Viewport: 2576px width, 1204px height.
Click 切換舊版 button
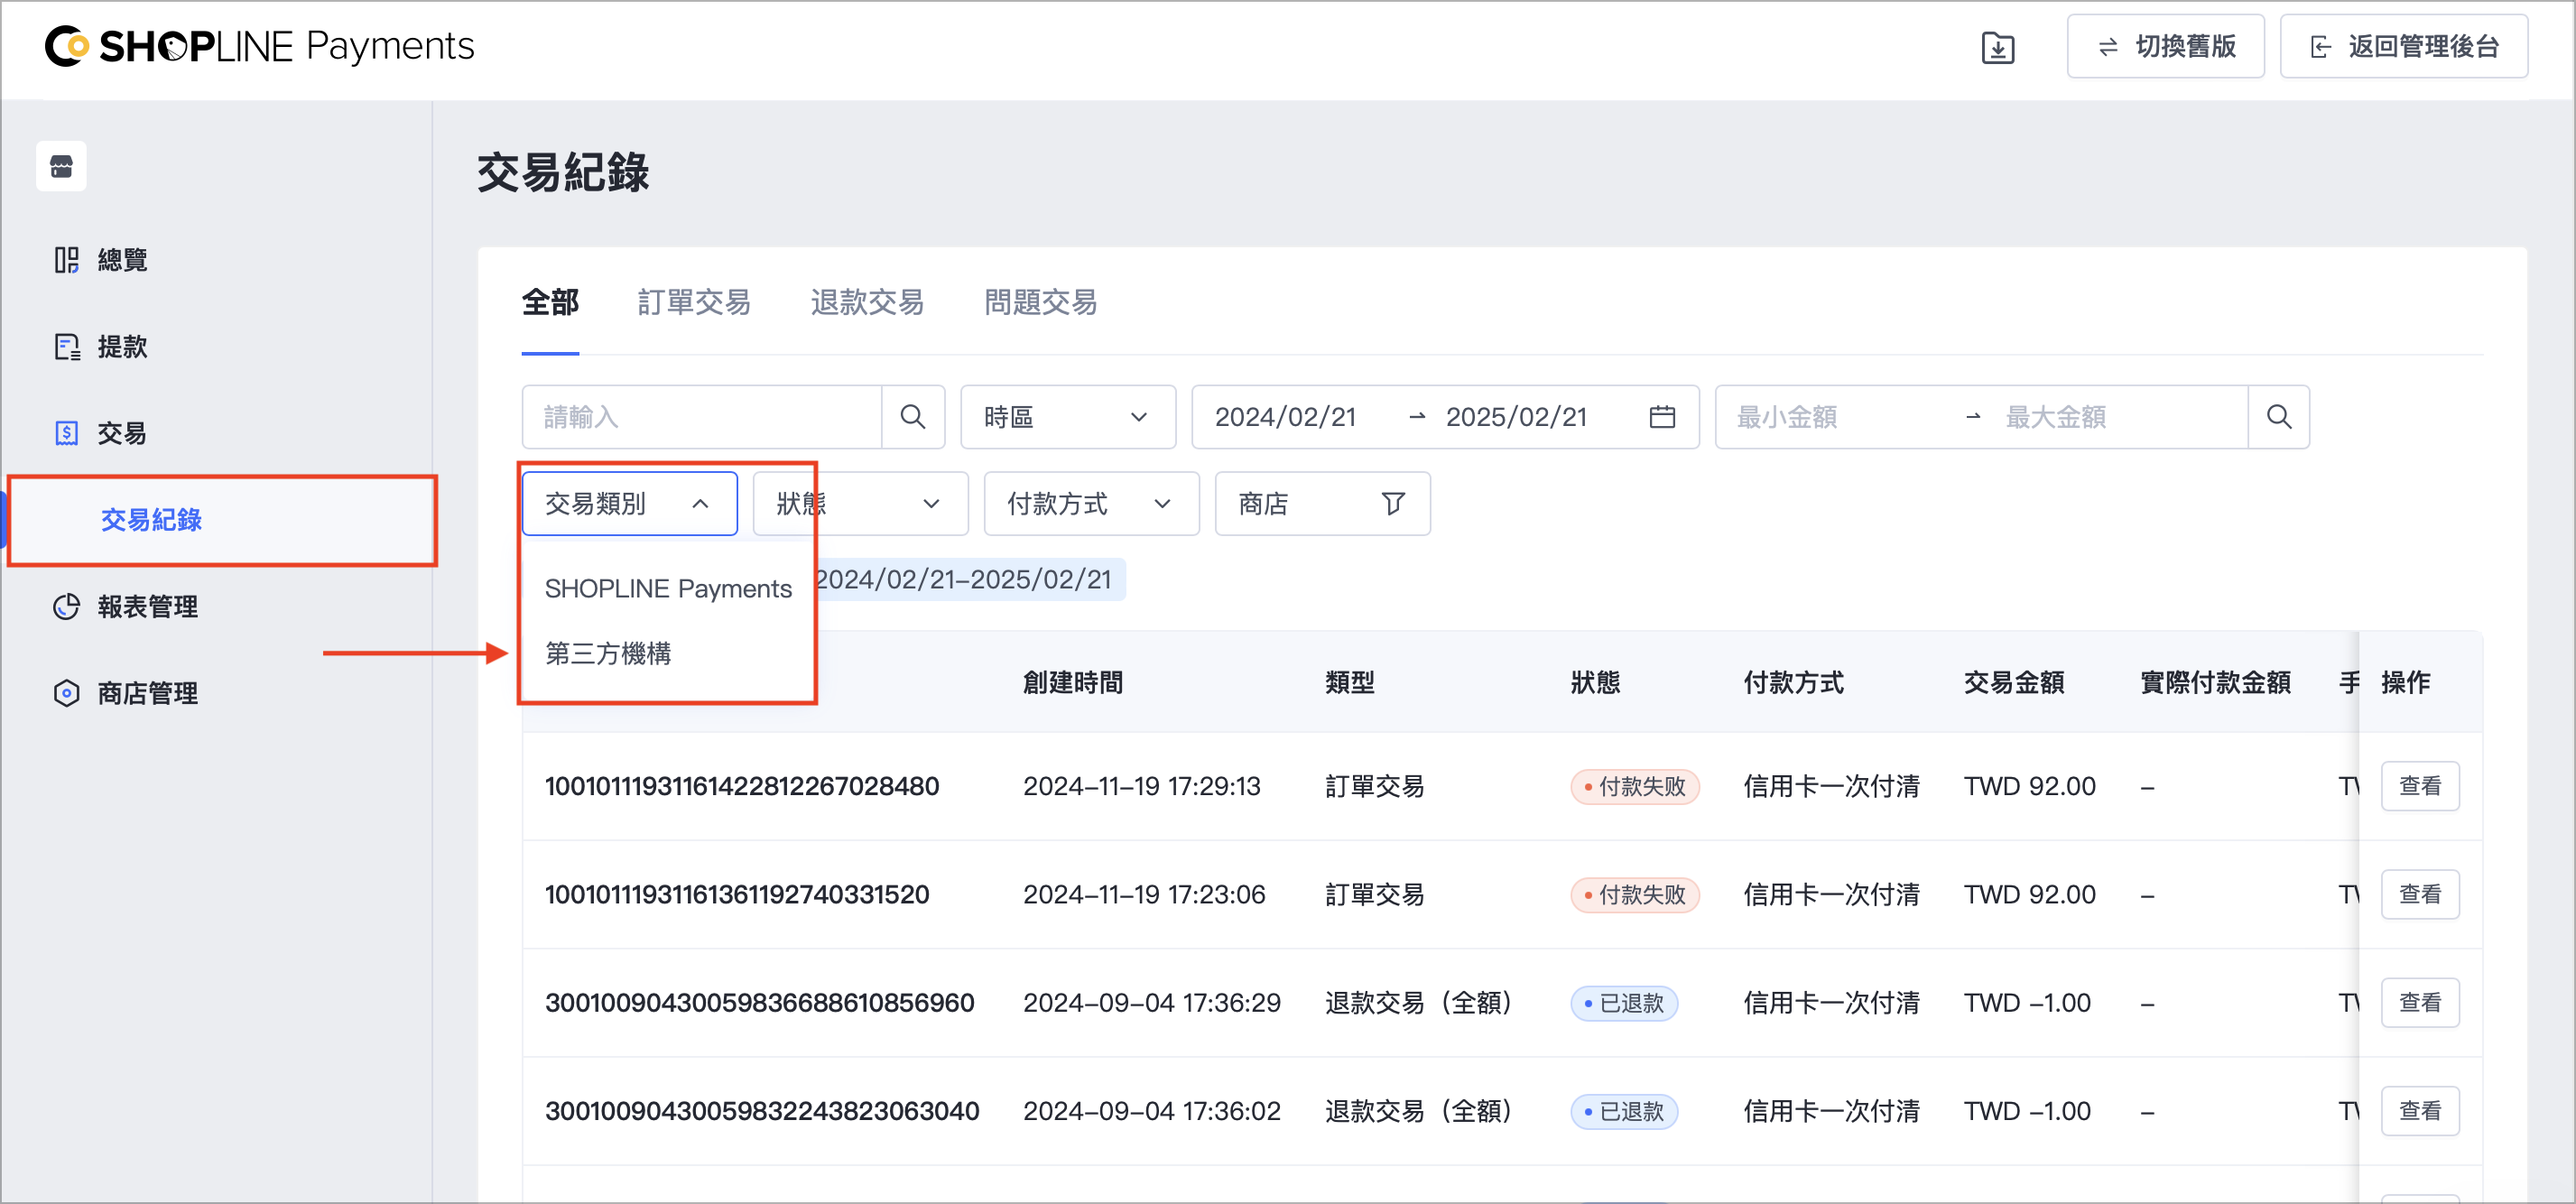point(2165,47)
